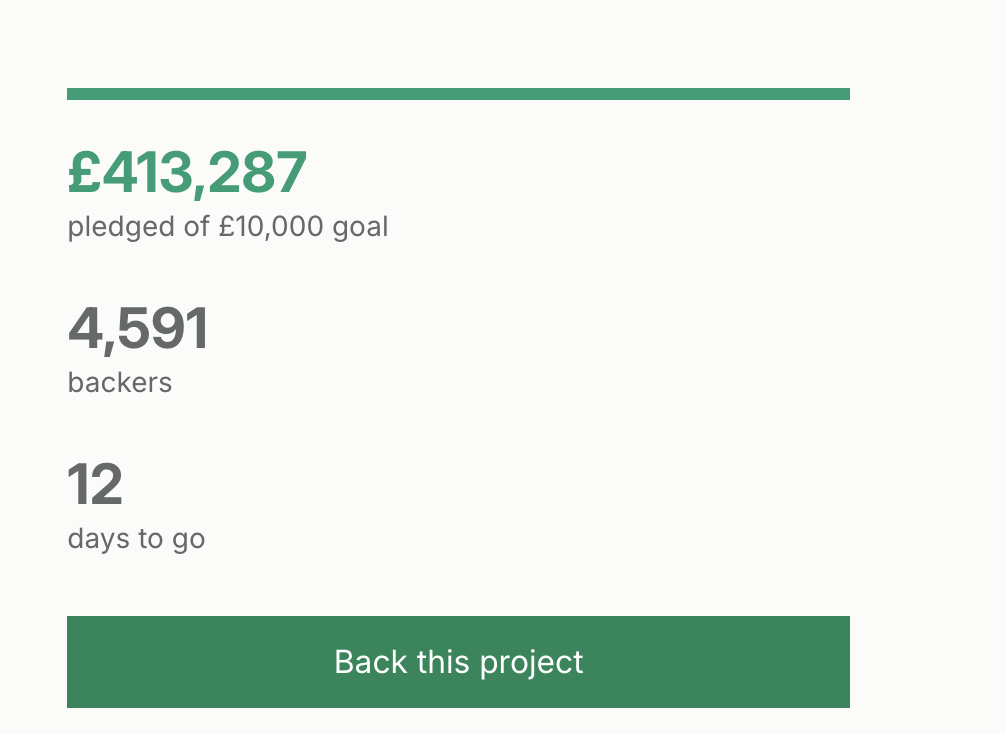This screenshot has width=1006, height=734.
Task: Select the £413,287 pledged amount
Action: pos(187,173)
